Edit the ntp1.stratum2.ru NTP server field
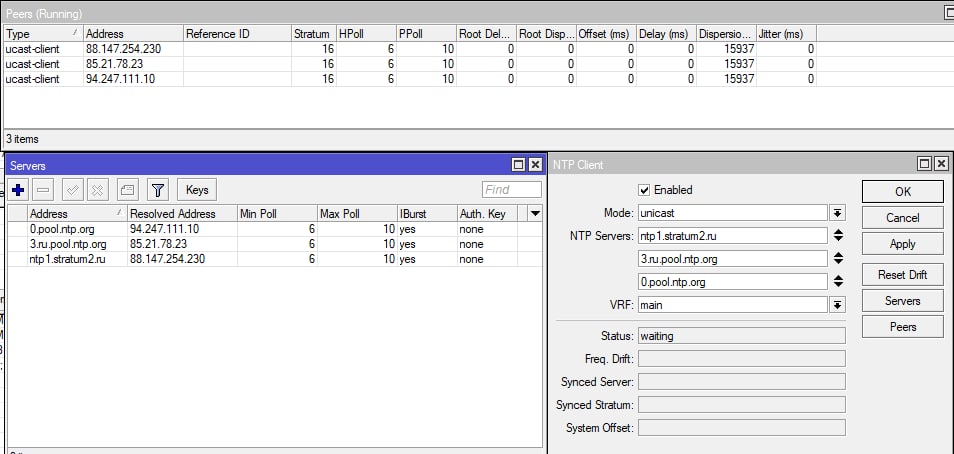Viewport: 954px width, 454px height. point(733,236)
